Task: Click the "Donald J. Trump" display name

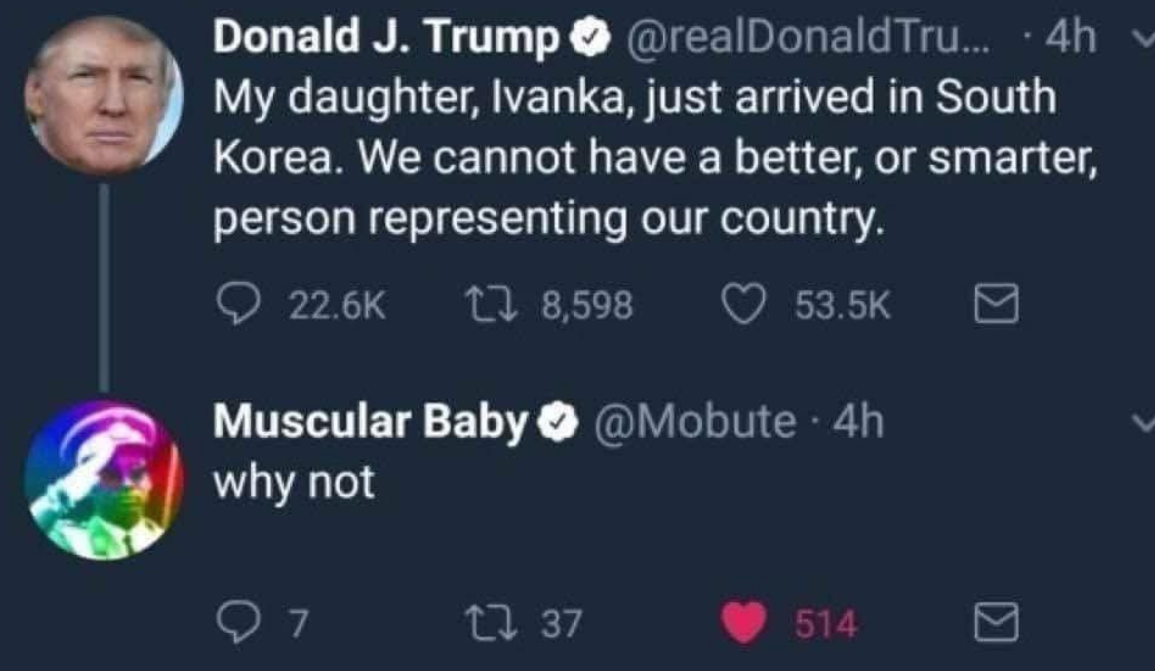Action: pyautogui.click(x=386, y=40)
